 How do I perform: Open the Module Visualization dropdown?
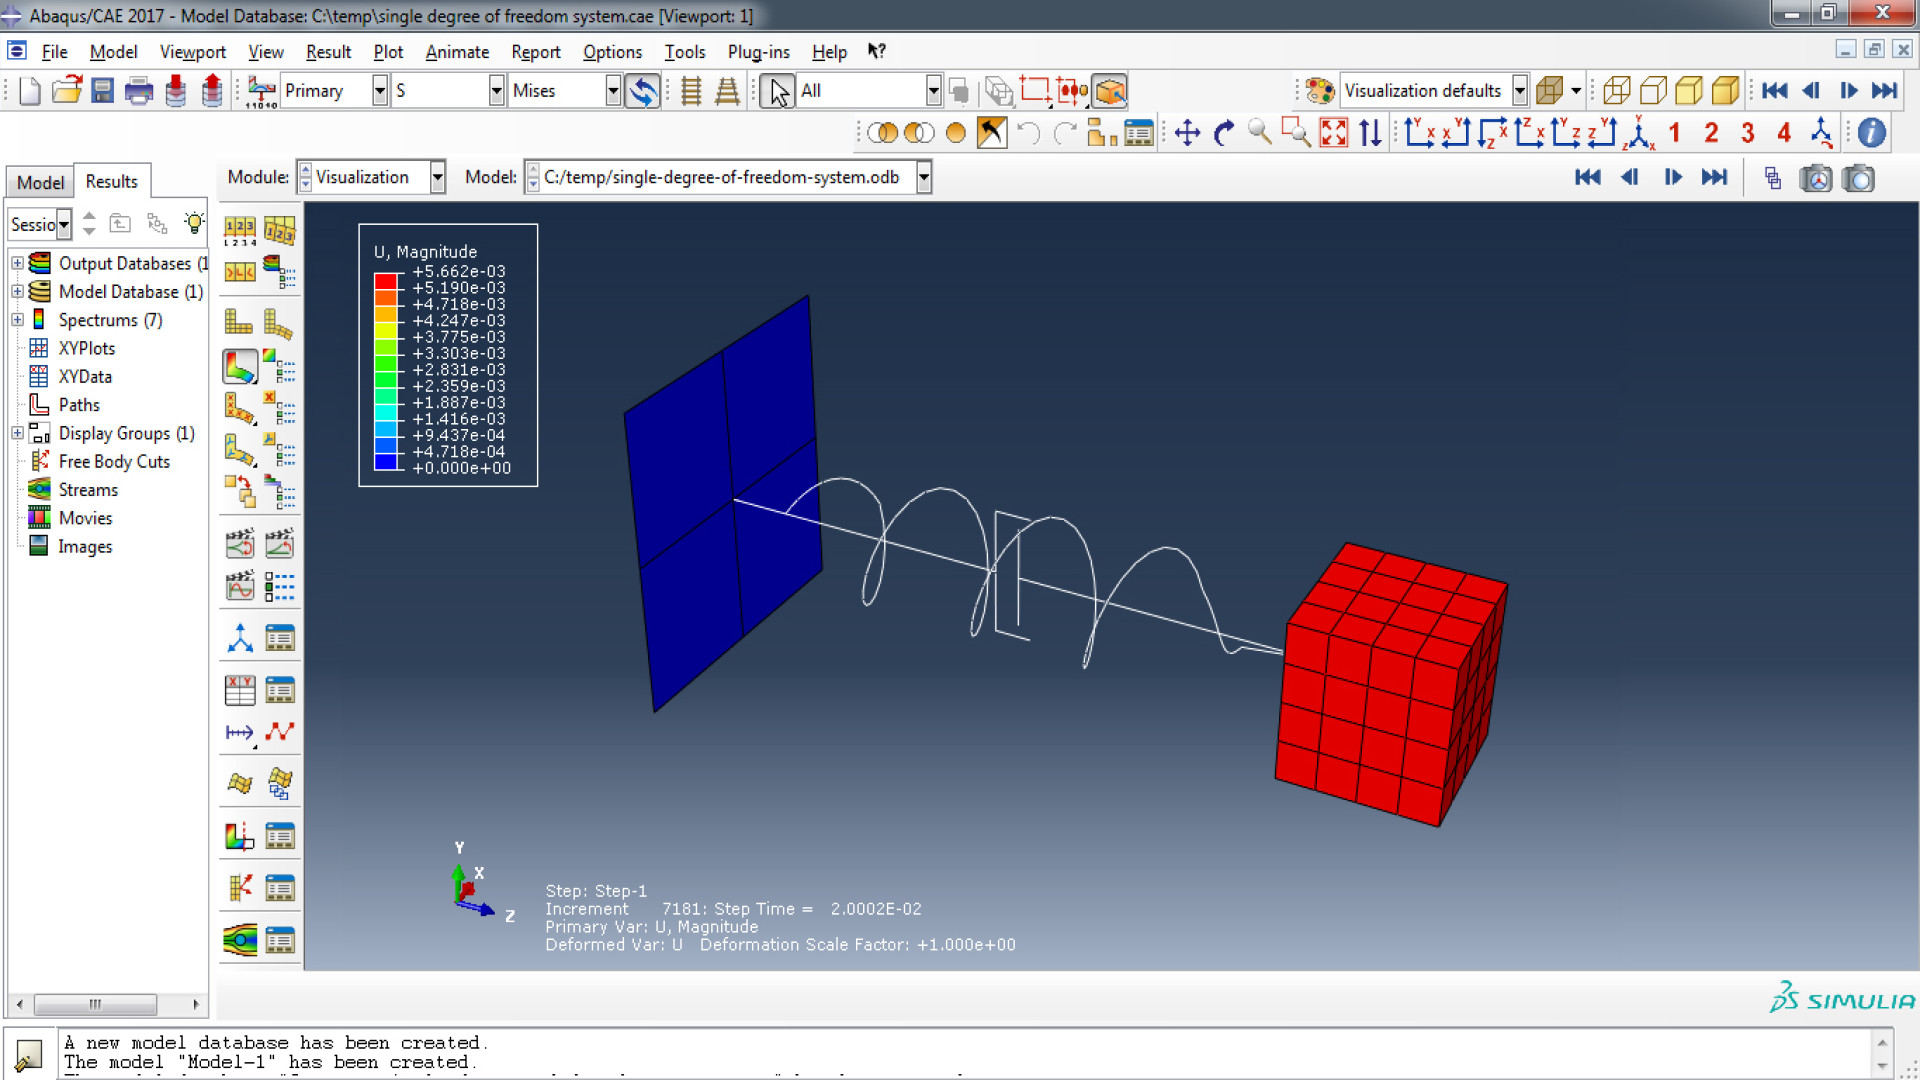coord(437,177)
